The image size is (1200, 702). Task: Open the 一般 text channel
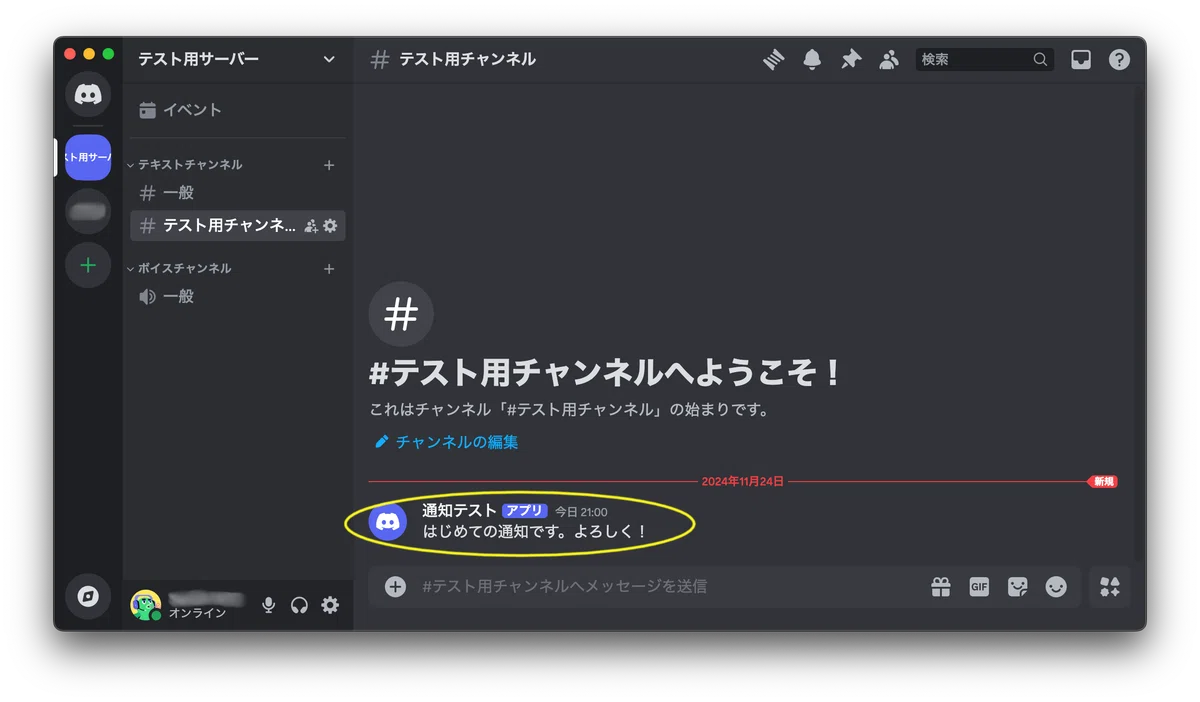tap(237, 193)
